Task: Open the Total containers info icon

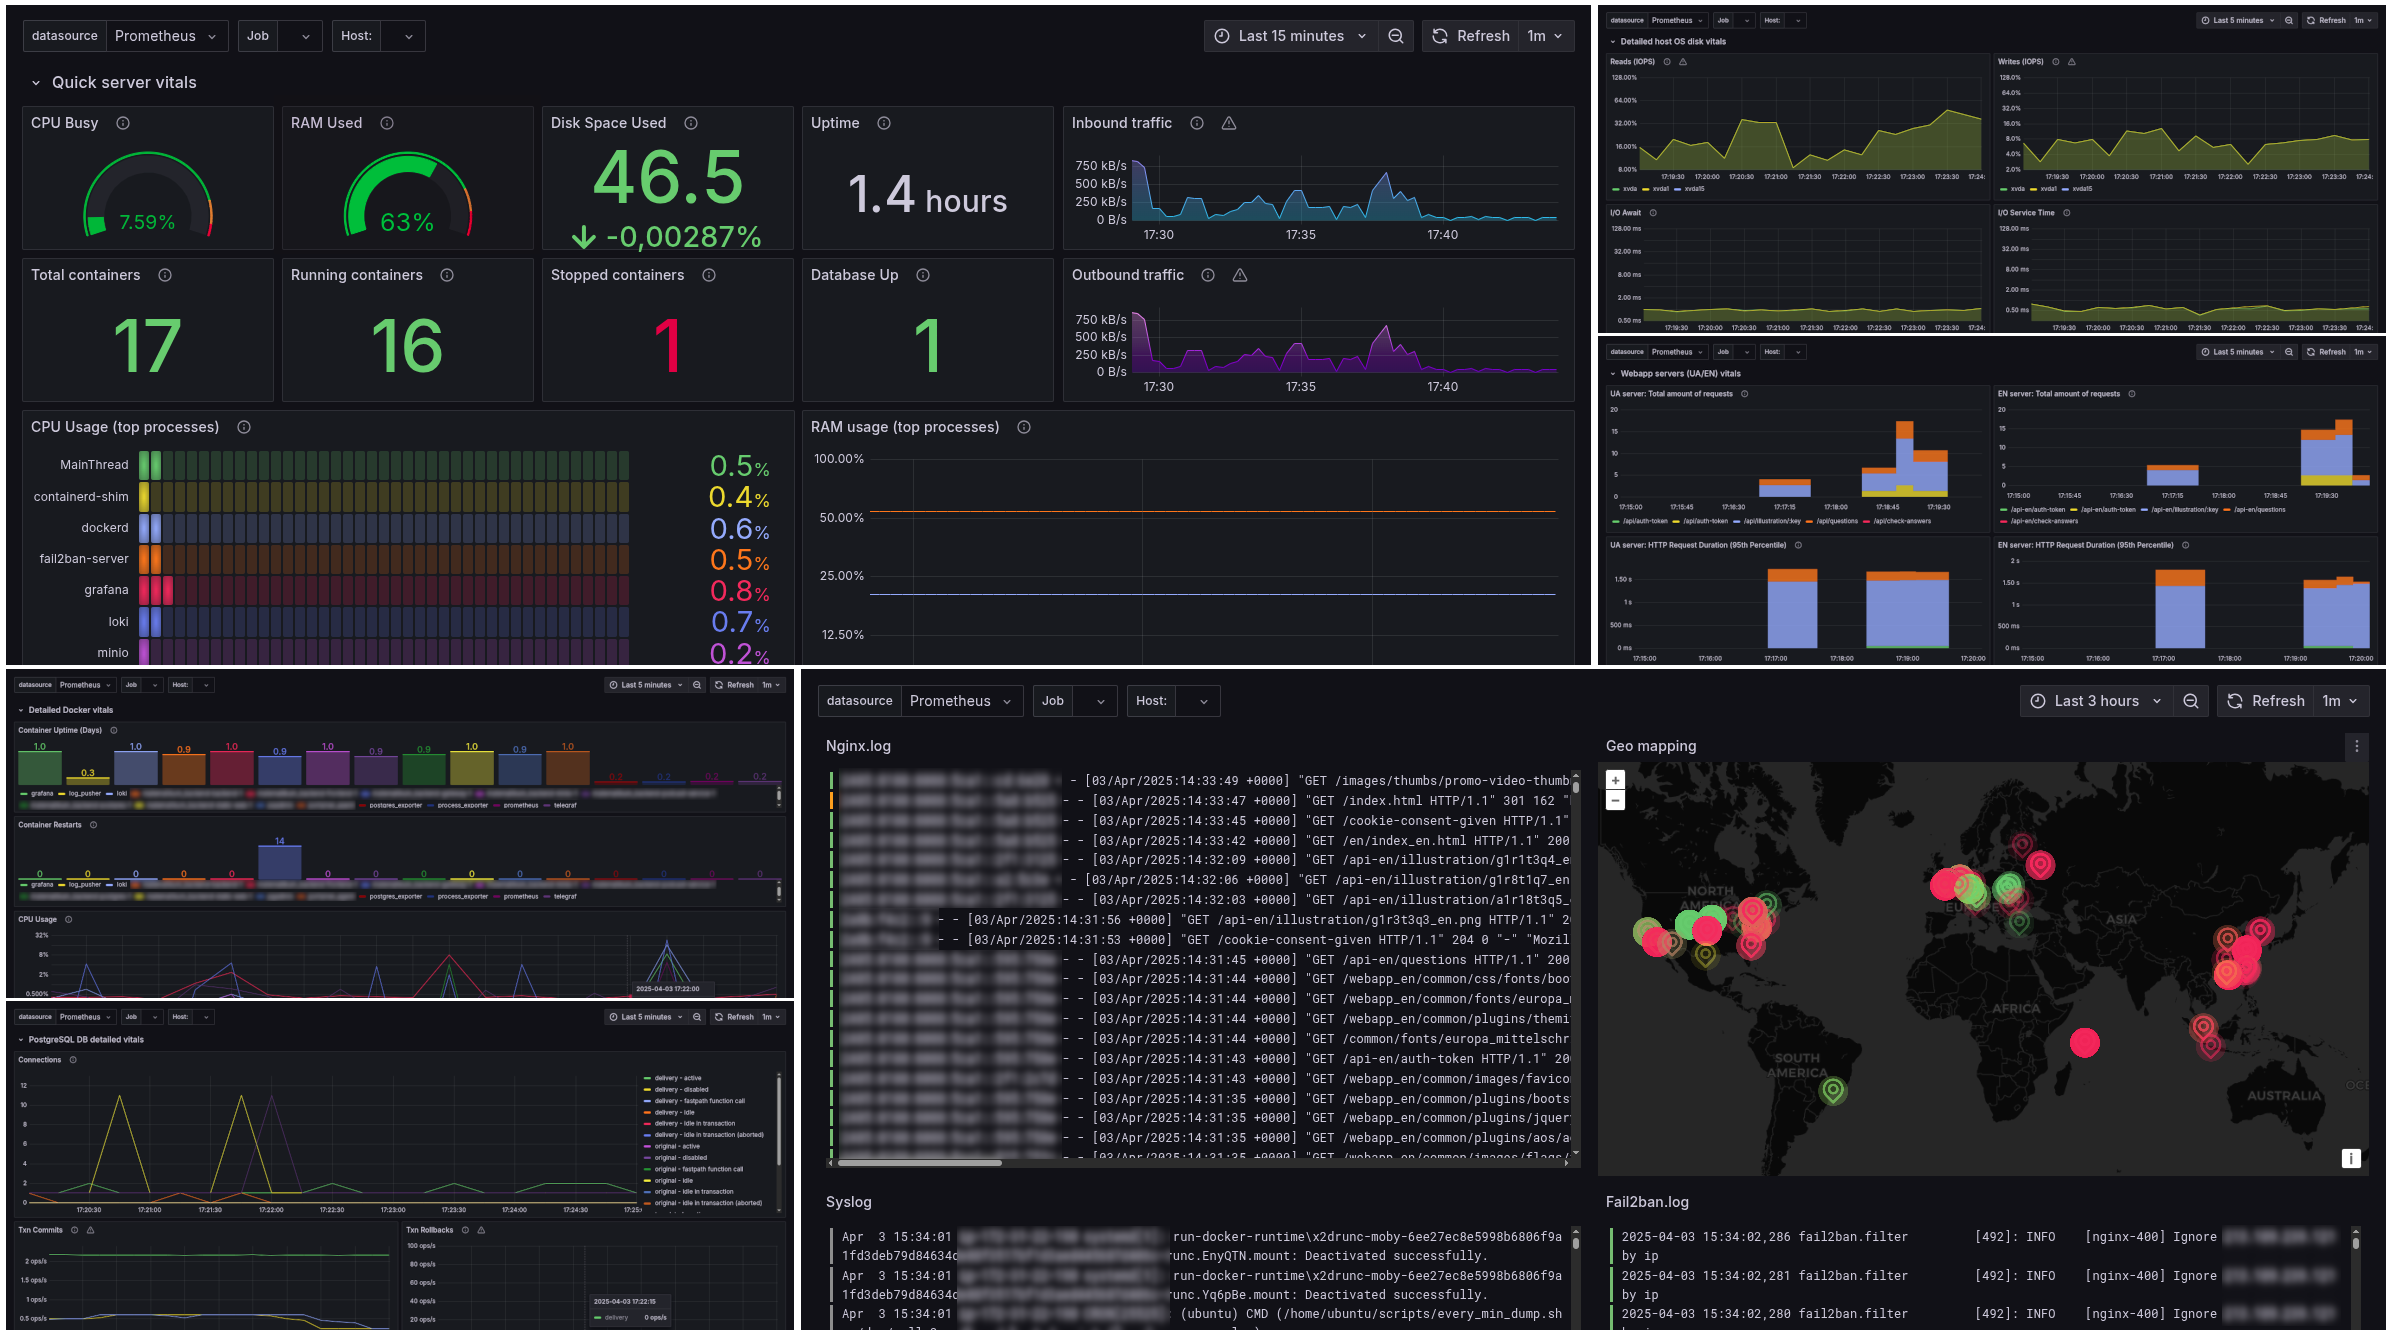Action: pos(165,275)
